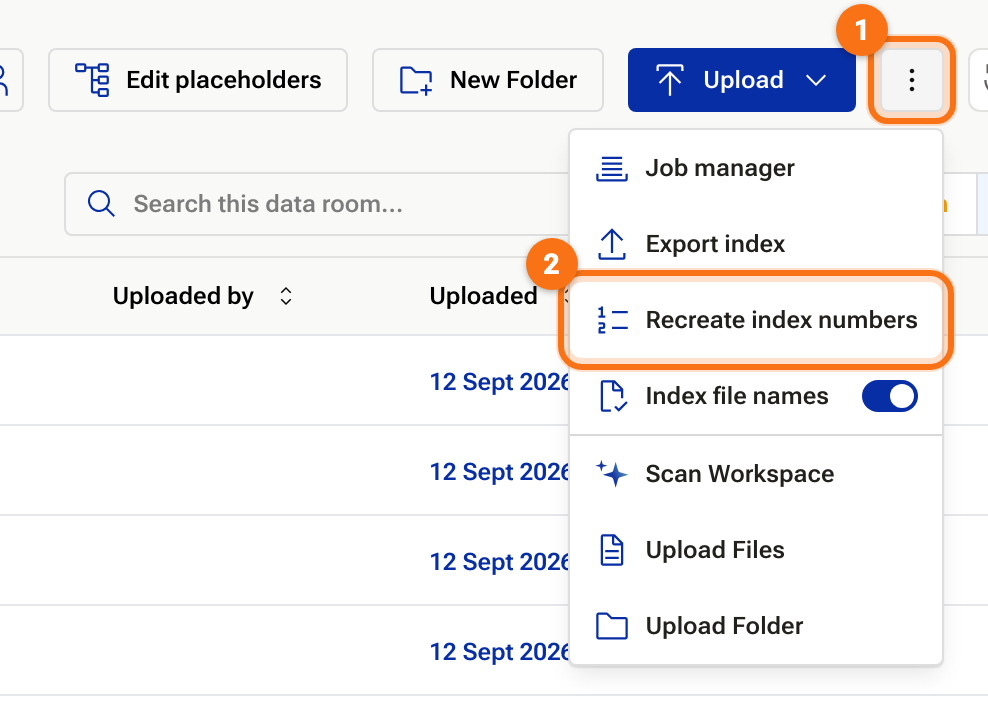Click the magnifier search icon
This screenshot has width=988, height=712.
101,204
